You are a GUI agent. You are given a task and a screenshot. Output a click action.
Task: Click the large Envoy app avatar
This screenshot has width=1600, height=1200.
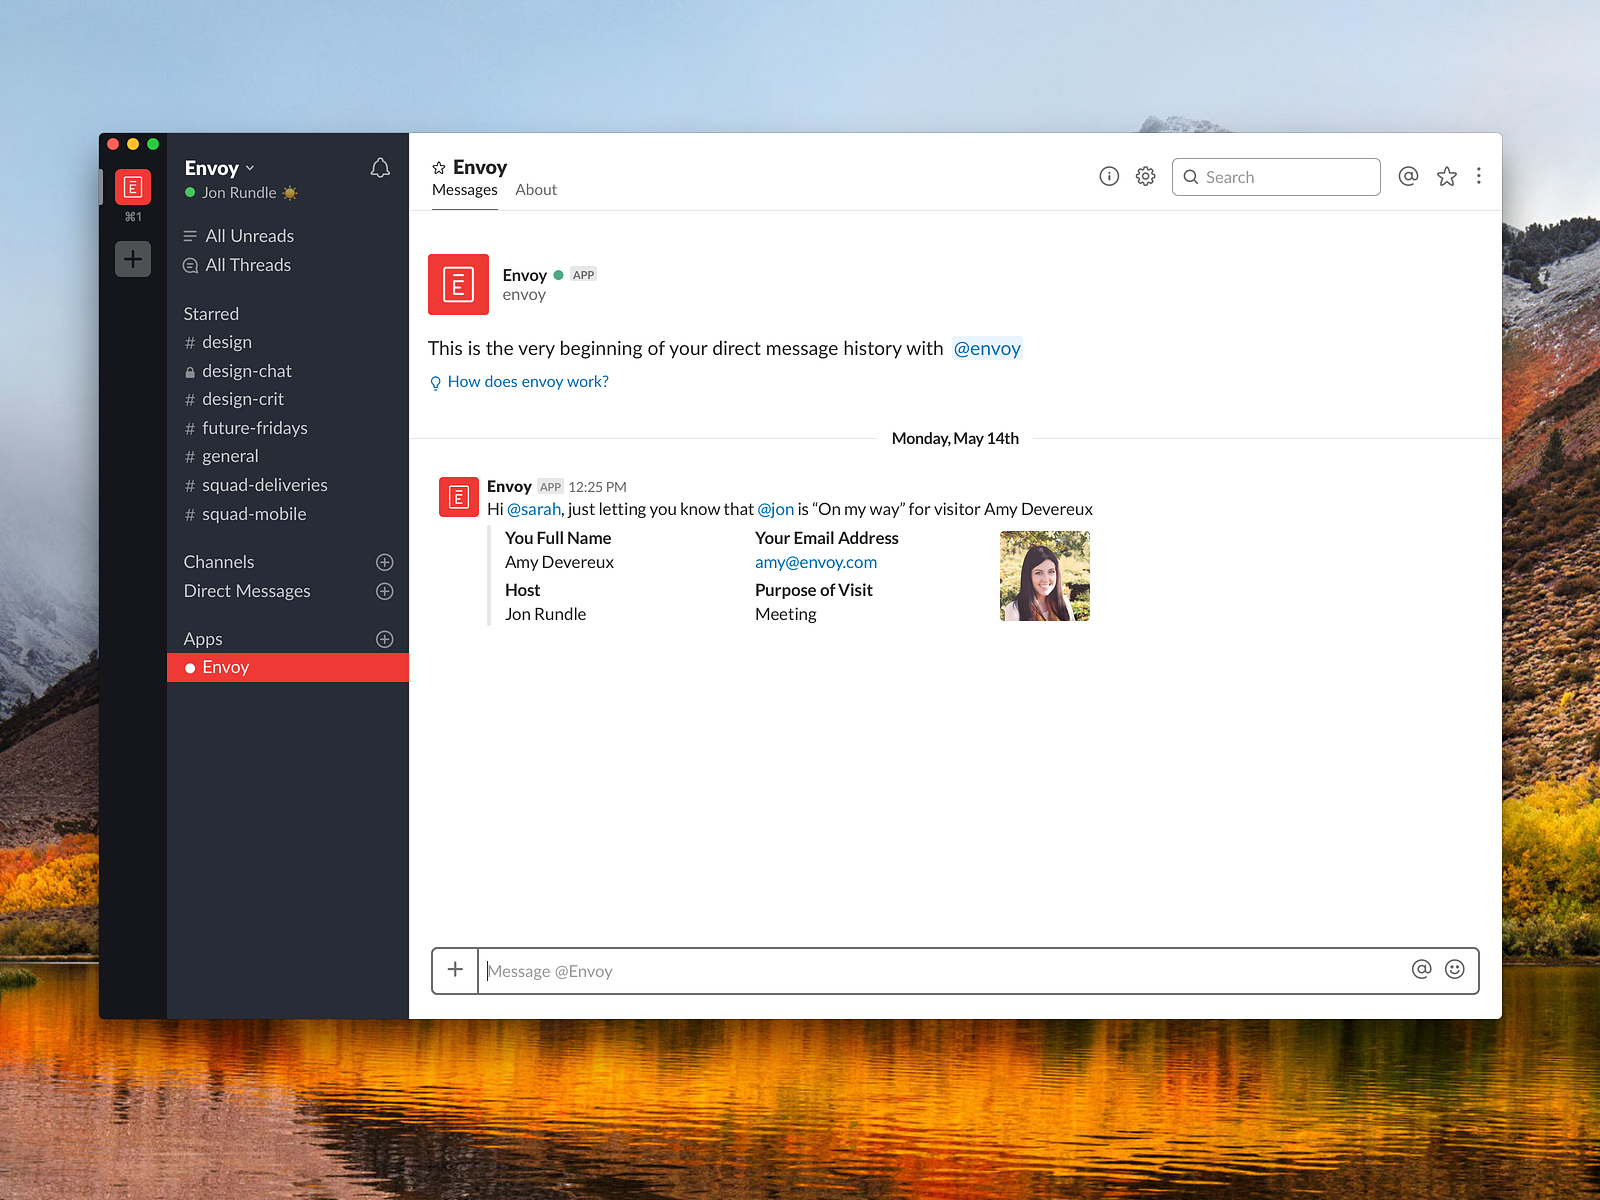click(x=459, y=284)
